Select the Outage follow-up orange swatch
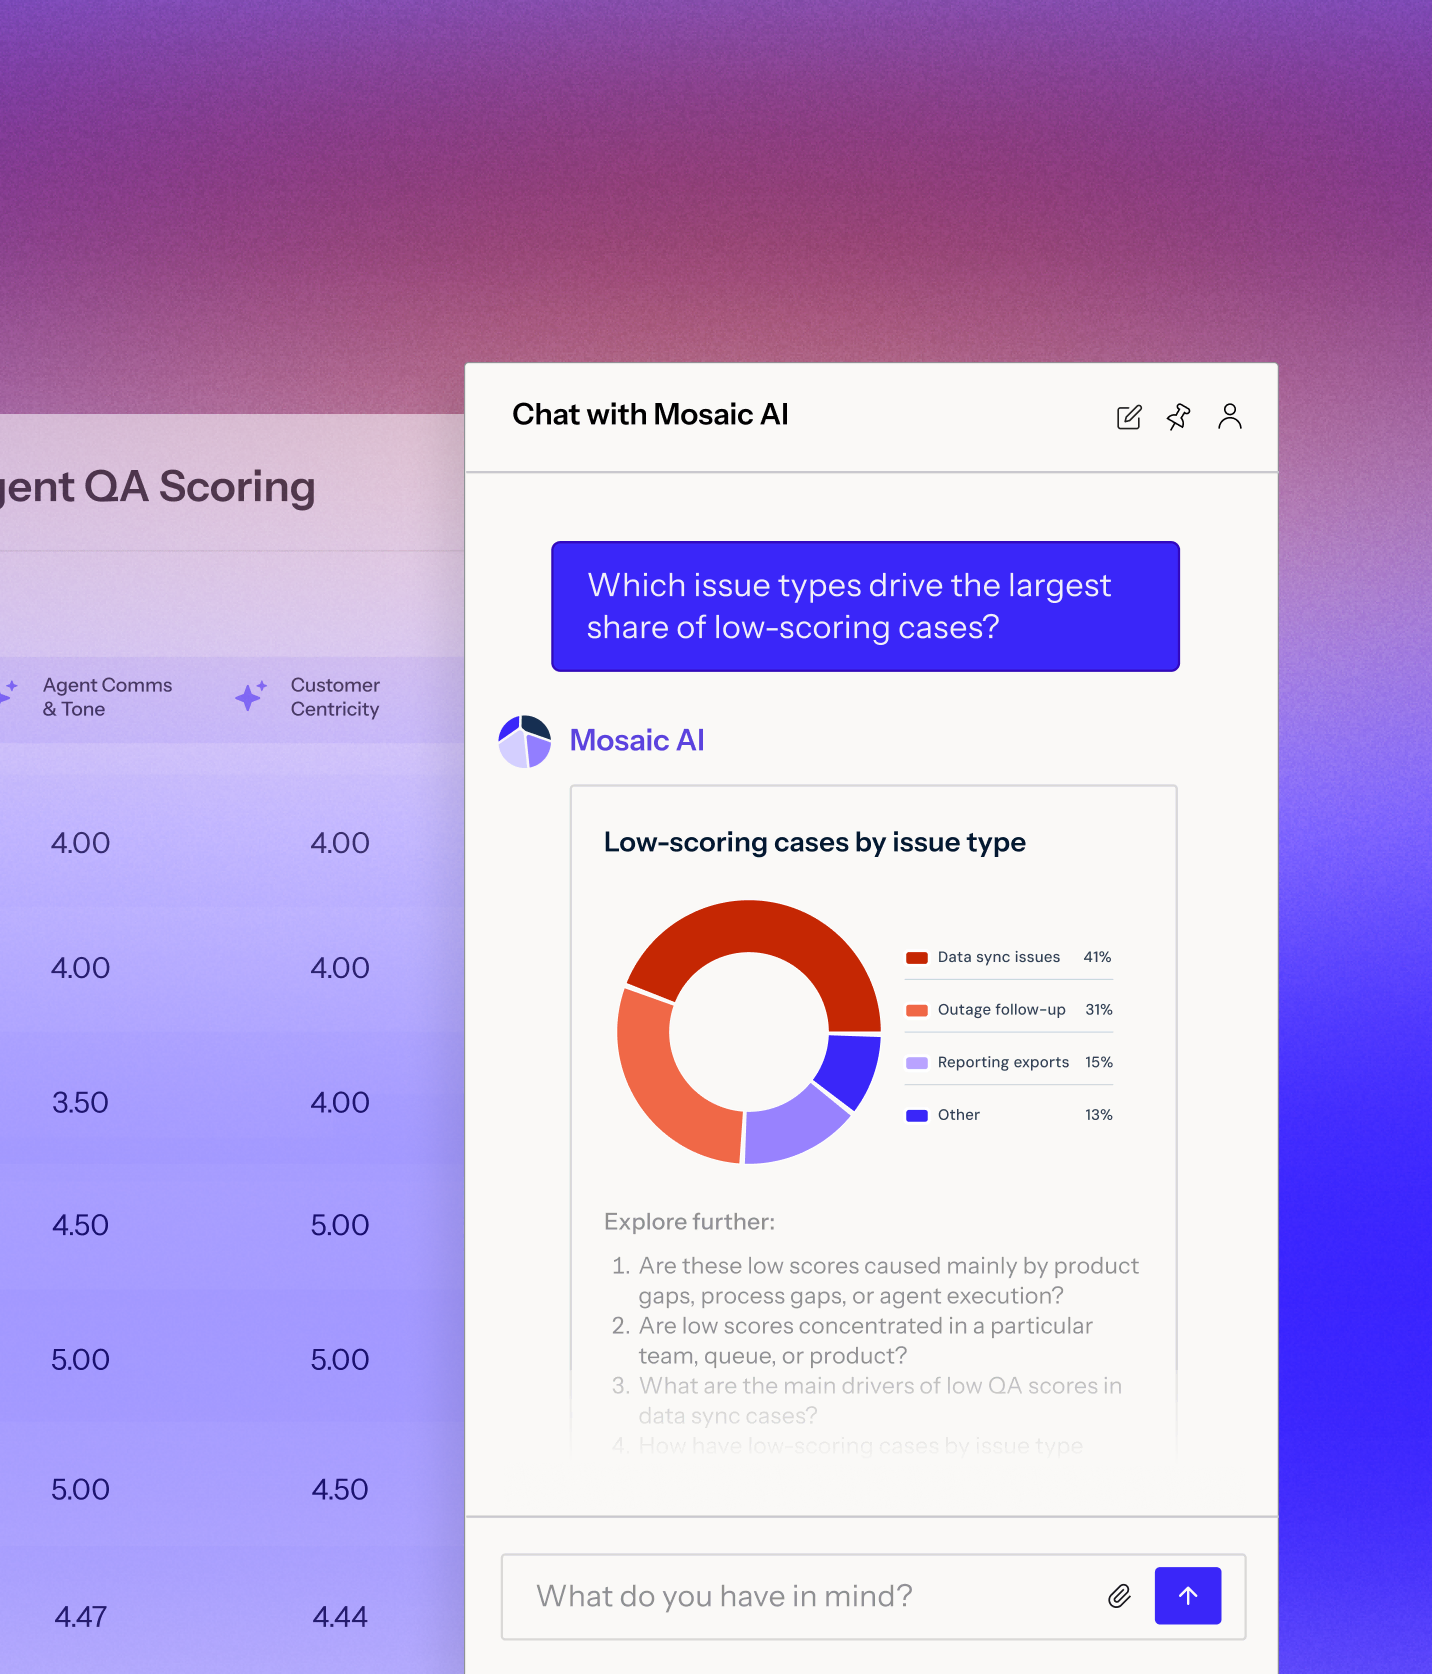The height and width of the screenshot is (1674, 1432). tap(917, 1010)
